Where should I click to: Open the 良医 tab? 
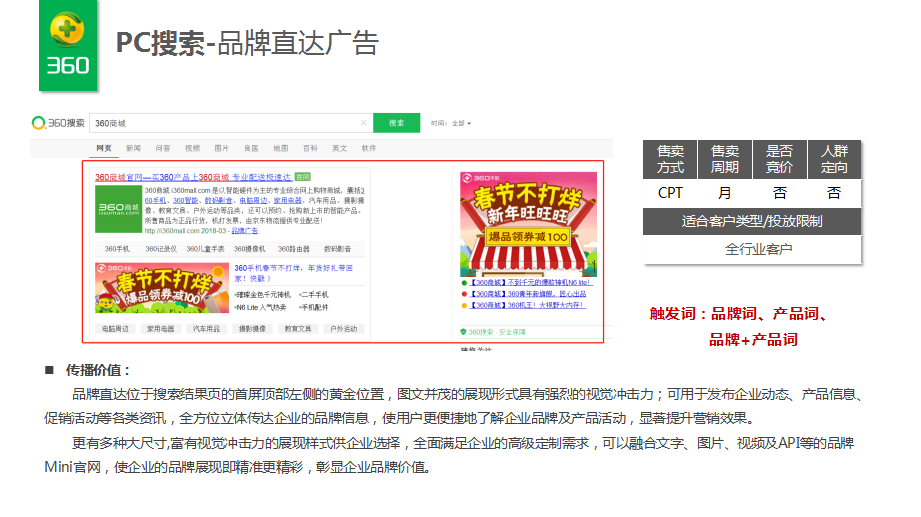251,148
